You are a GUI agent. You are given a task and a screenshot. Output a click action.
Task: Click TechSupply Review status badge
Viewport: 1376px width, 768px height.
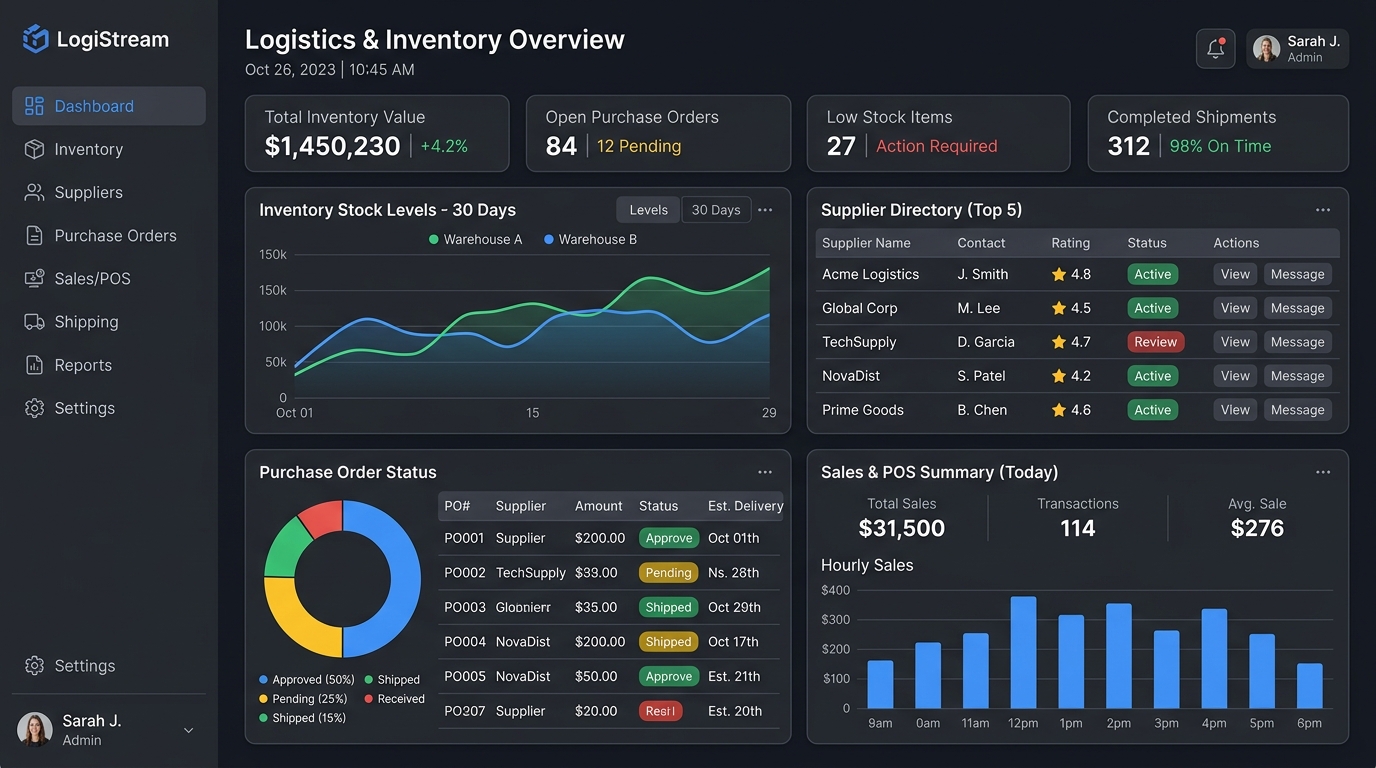point(1155,342)
